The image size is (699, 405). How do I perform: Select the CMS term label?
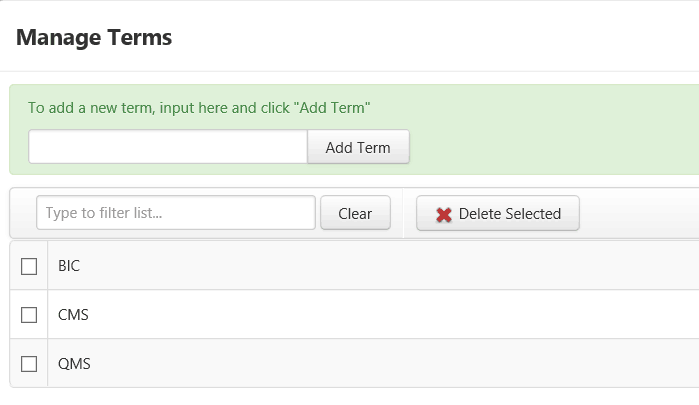point(73,315)
